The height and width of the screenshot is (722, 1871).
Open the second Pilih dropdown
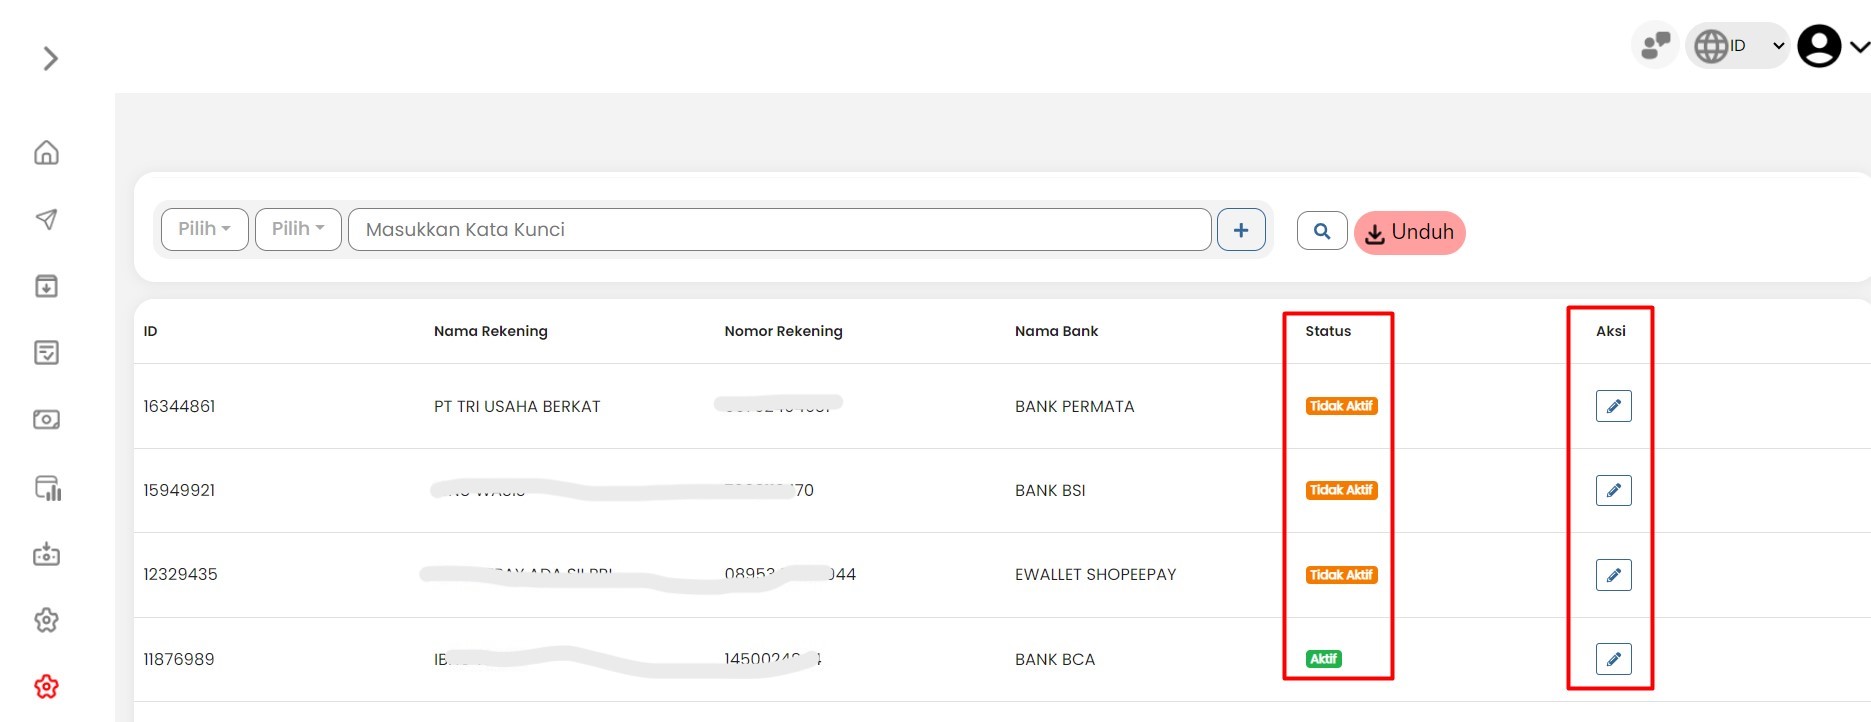[298, 229]
